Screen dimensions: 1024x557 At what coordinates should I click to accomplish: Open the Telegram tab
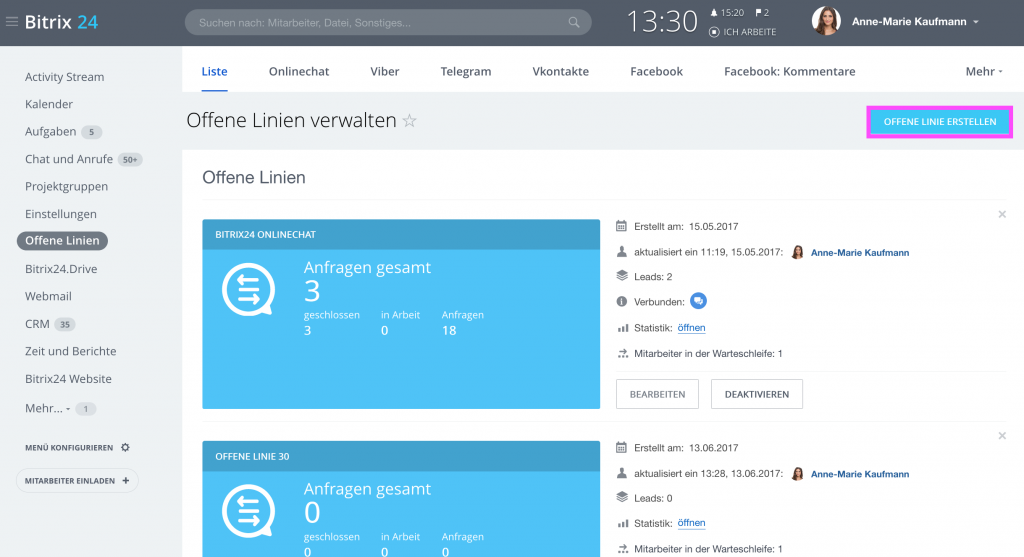point(466,71)
